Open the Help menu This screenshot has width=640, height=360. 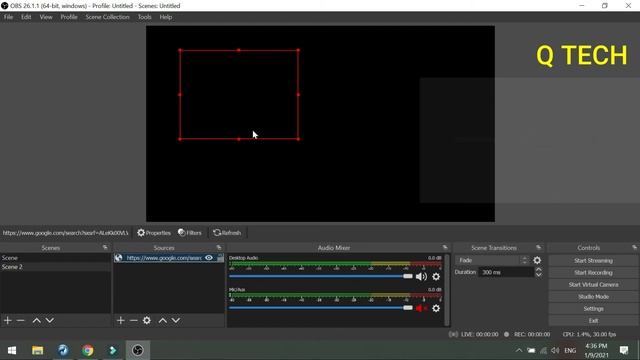coord(166,17)
